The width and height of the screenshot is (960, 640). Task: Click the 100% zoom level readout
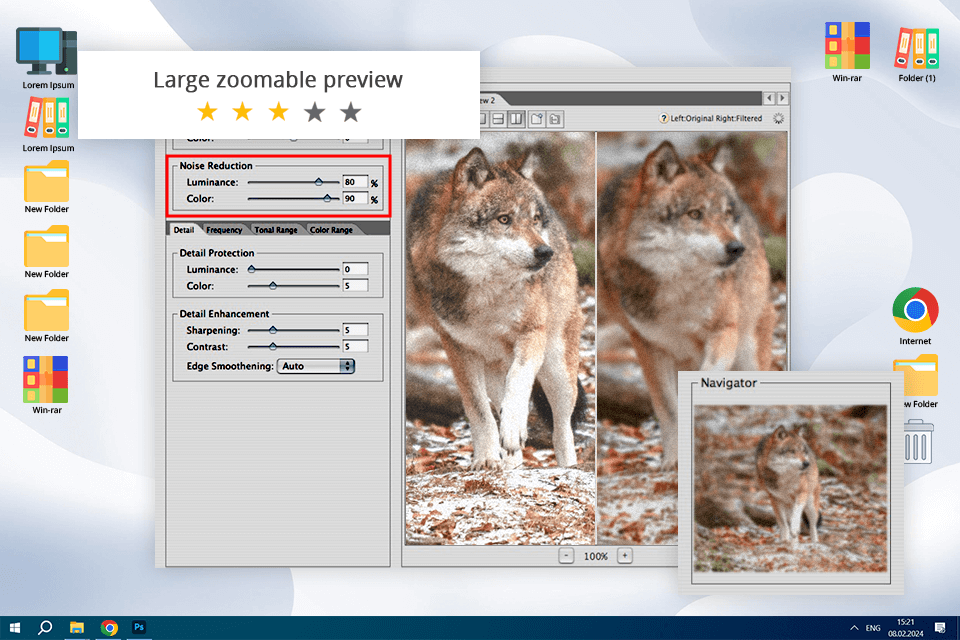(x=596, y=557)
